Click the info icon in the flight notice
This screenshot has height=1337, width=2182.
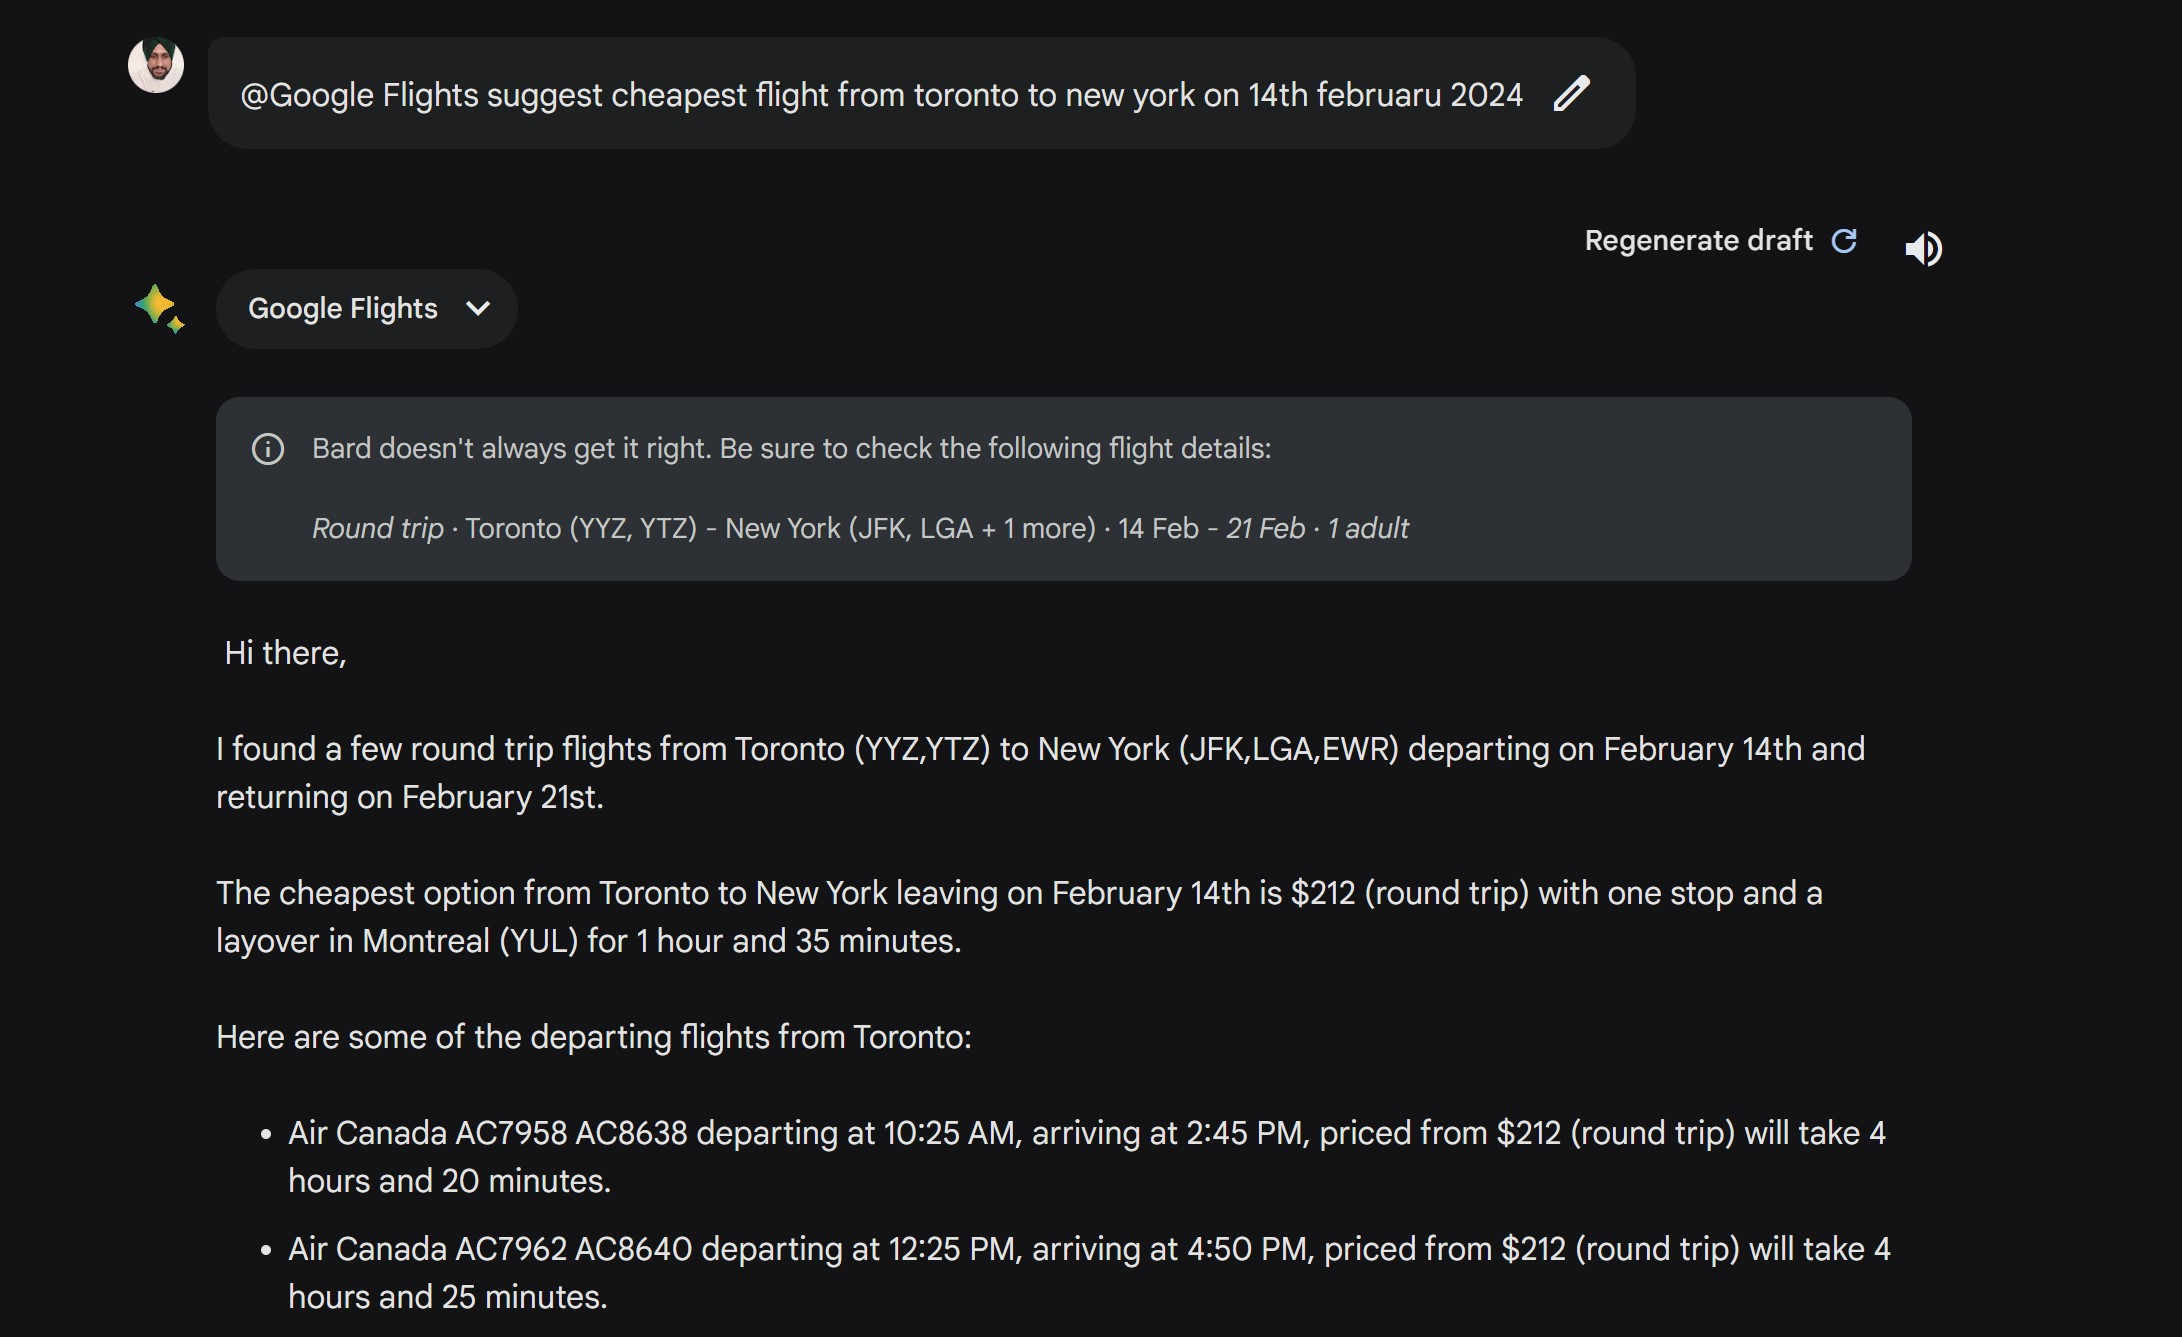point(268,449)
